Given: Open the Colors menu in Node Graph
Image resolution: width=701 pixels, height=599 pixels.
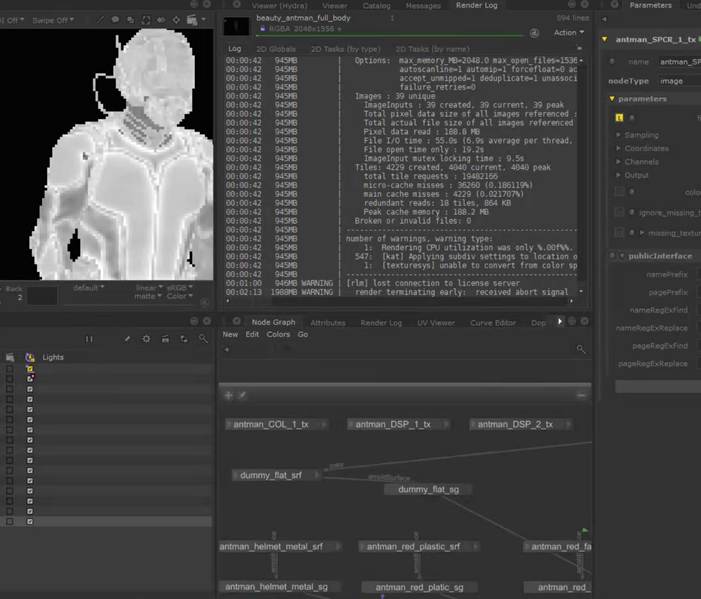Looking at the screenshot, I should click(278, 335).
